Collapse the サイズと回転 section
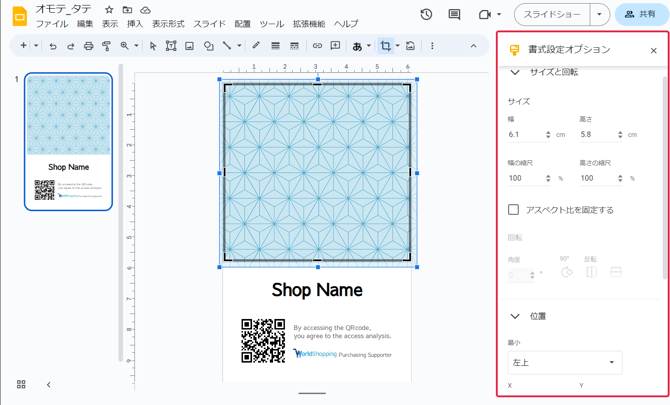670x405 pixels. coord(515,73)
